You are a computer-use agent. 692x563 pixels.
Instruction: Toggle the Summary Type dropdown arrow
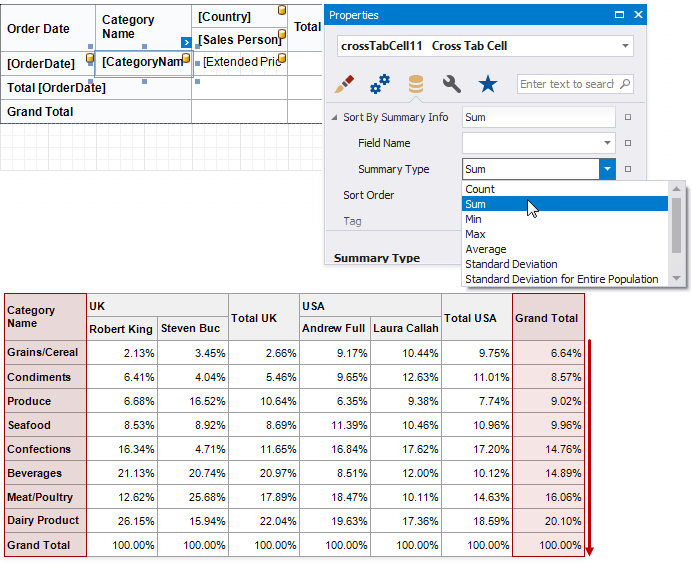point(607,169)
